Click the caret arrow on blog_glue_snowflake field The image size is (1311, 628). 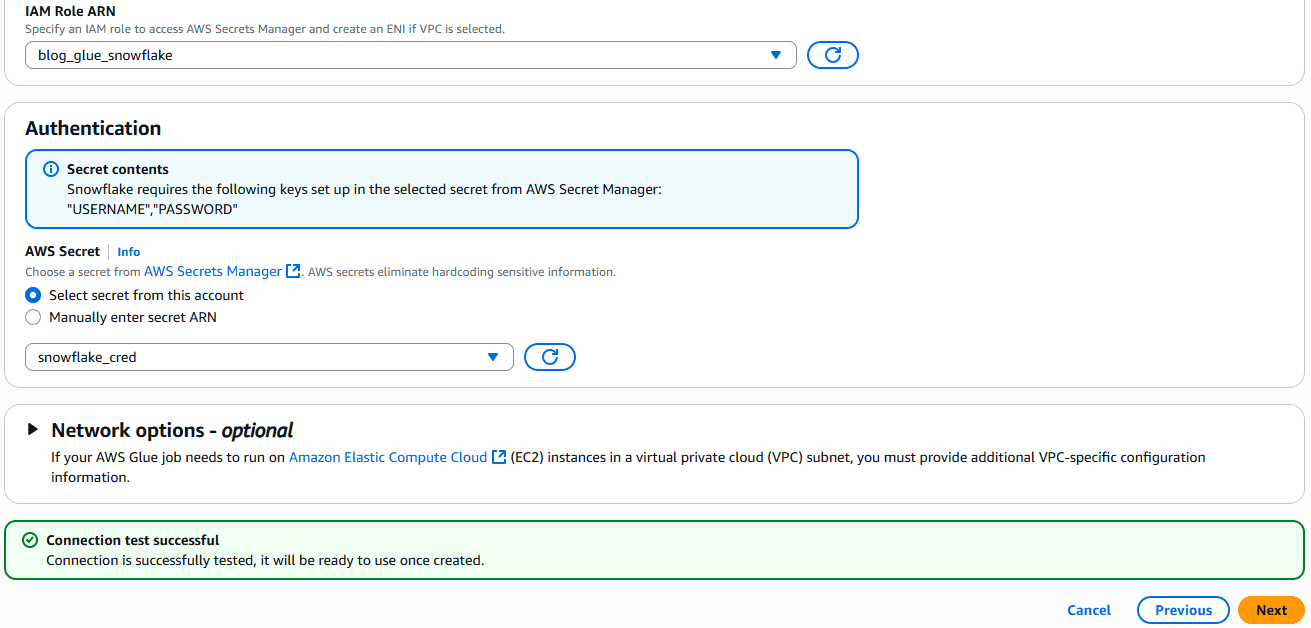[776, 55]
